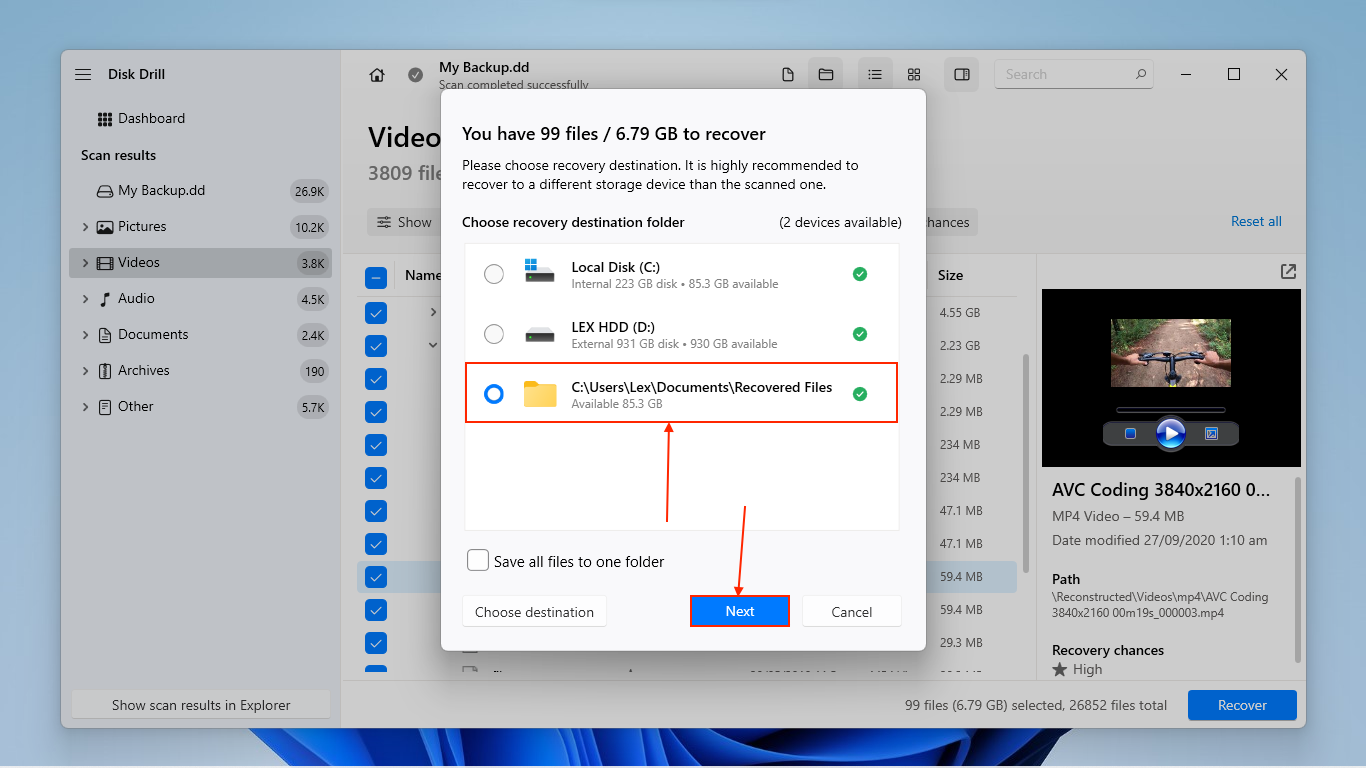Uncheck the select-all checkbox in the file list

click(x=376, y=277)
